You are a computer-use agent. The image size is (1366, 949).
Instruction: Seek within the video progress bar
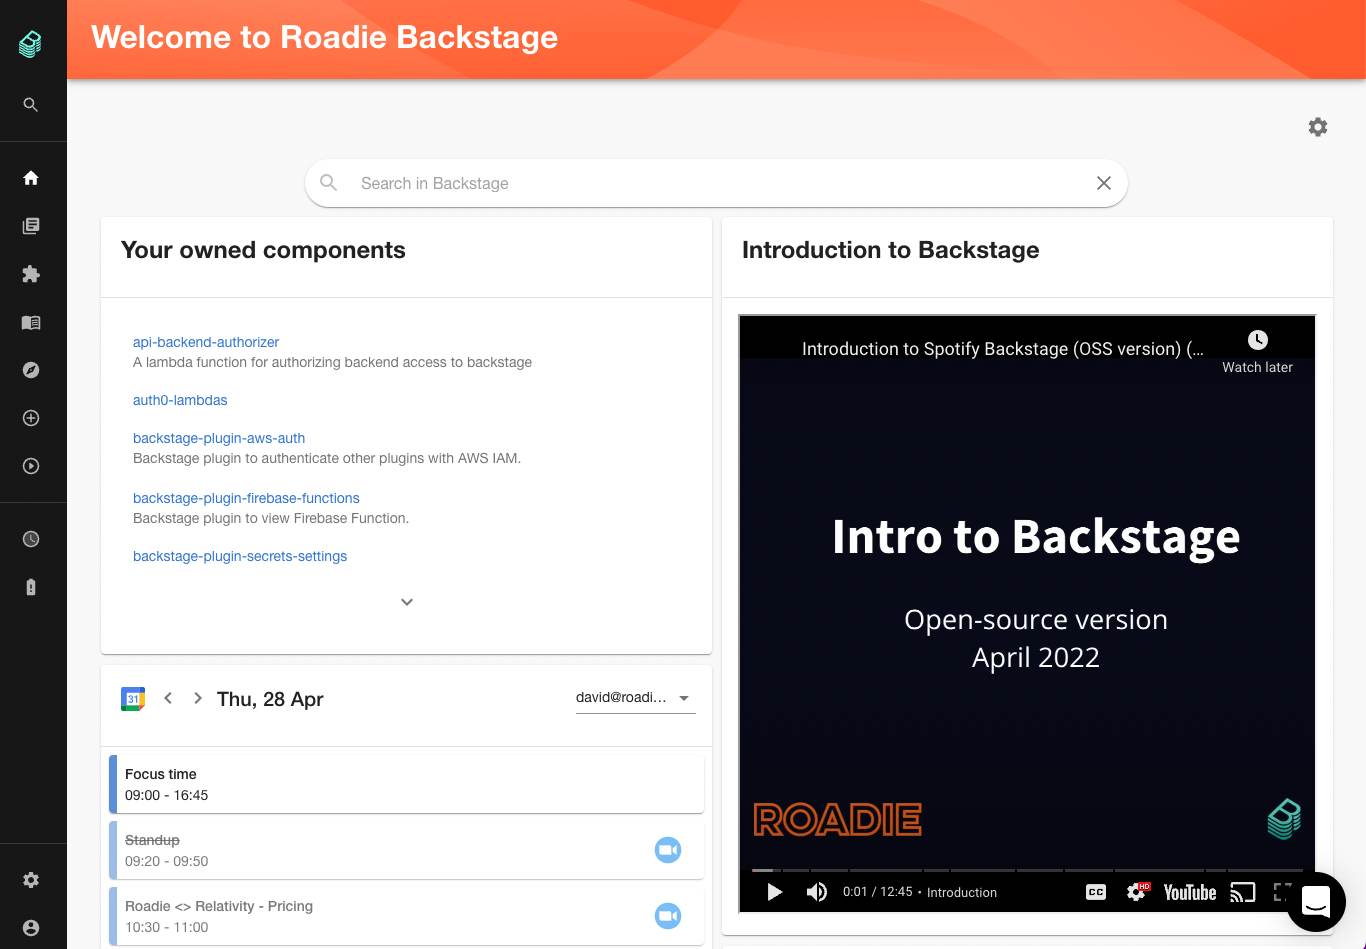pyautogui.click(x=1027, y=870)
